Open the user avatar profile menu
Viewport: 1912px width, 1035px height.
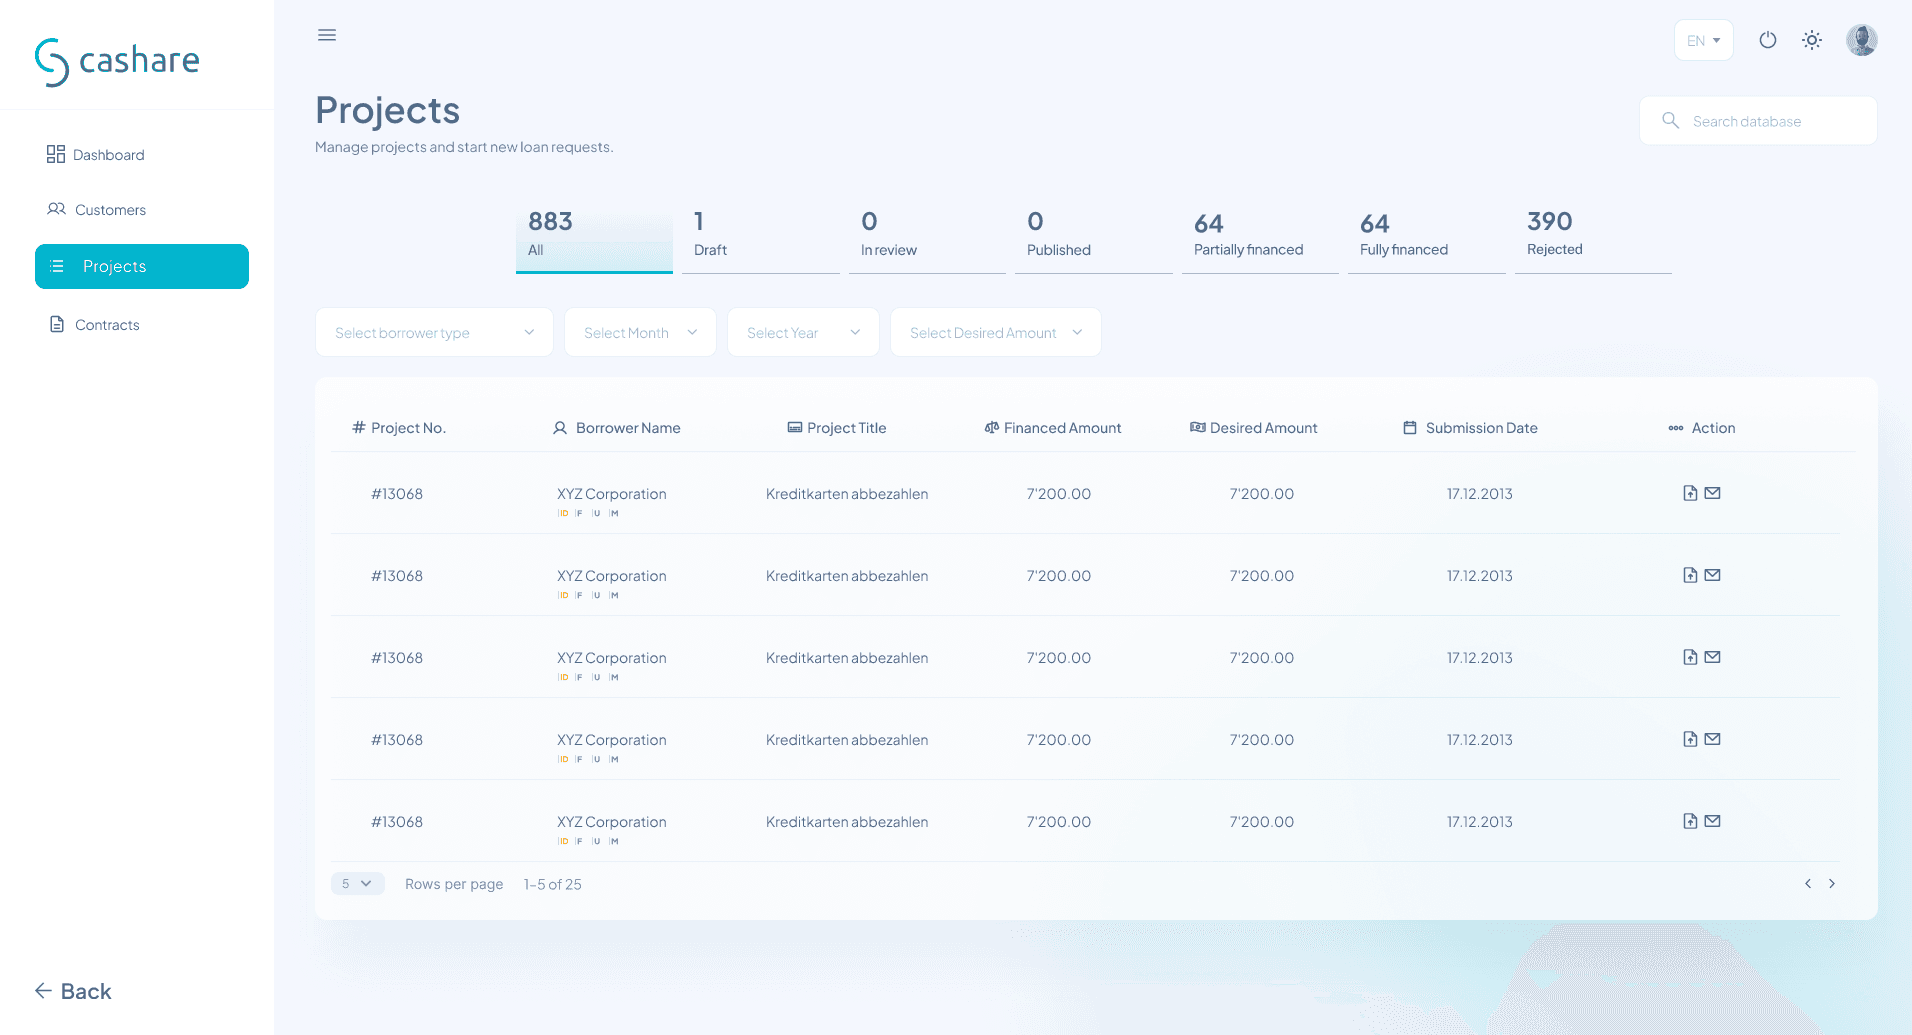click(x=1862, y=40)
